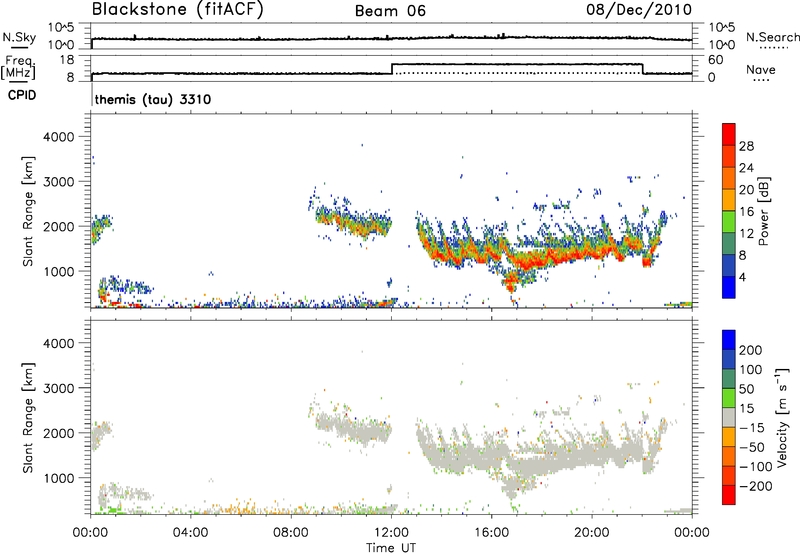Click the Blackstone (fitACF) title
The image size is (800, 554).
coord(177,9)
